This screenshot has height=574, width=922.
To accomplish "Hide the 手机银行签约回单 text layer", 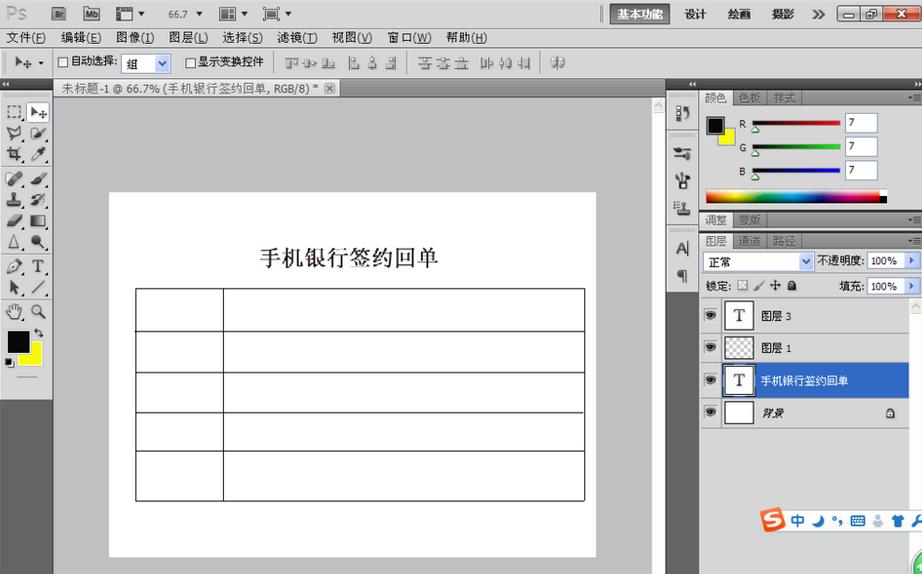I will pyautogui.click(x=710, y=380).
